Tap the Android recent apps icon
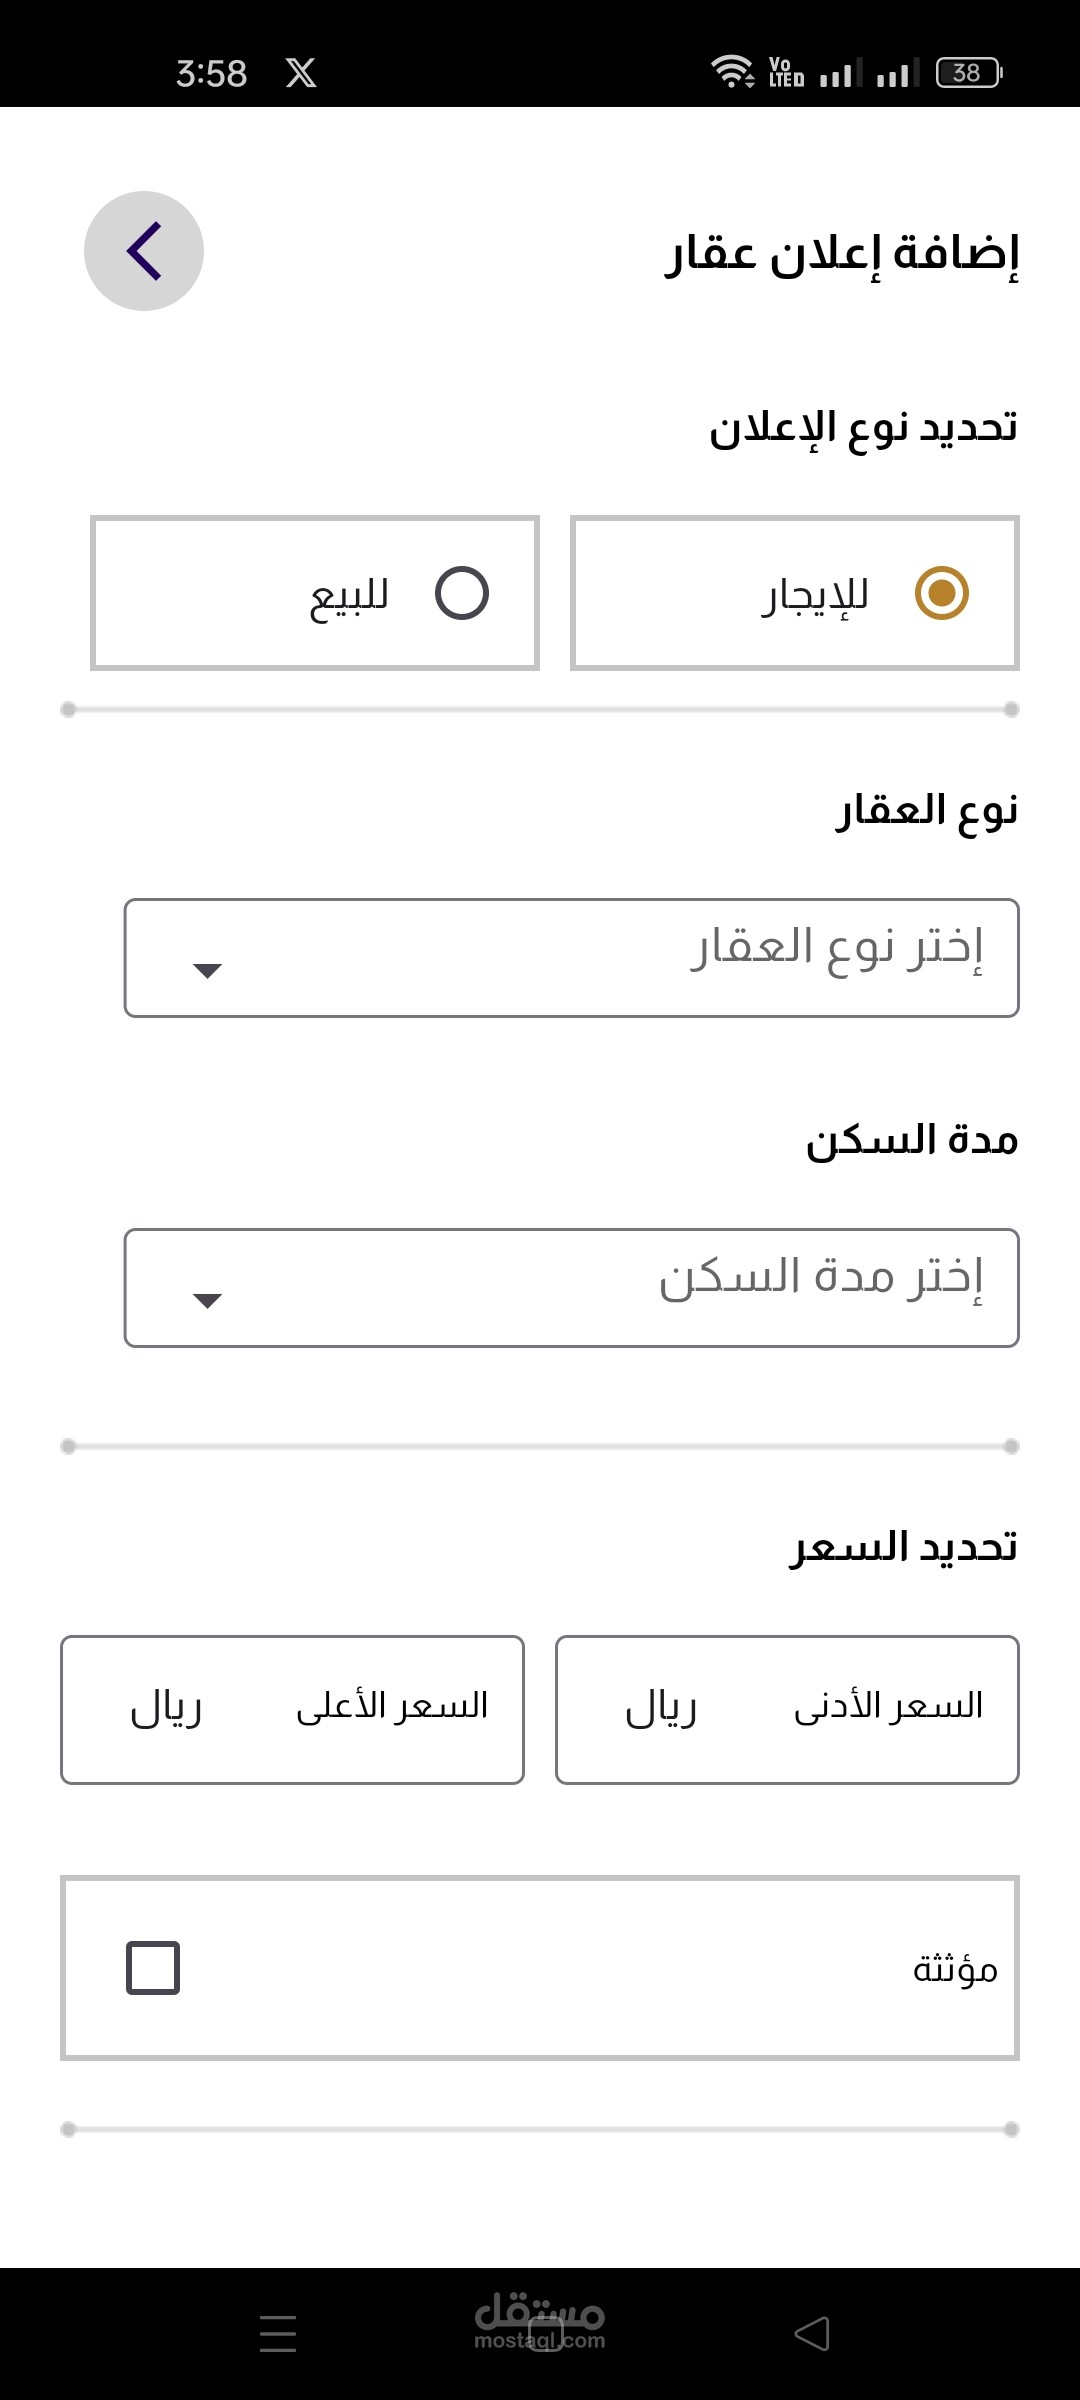The height and width of the screenshot is (2400, 1080). click(278, 2334)
